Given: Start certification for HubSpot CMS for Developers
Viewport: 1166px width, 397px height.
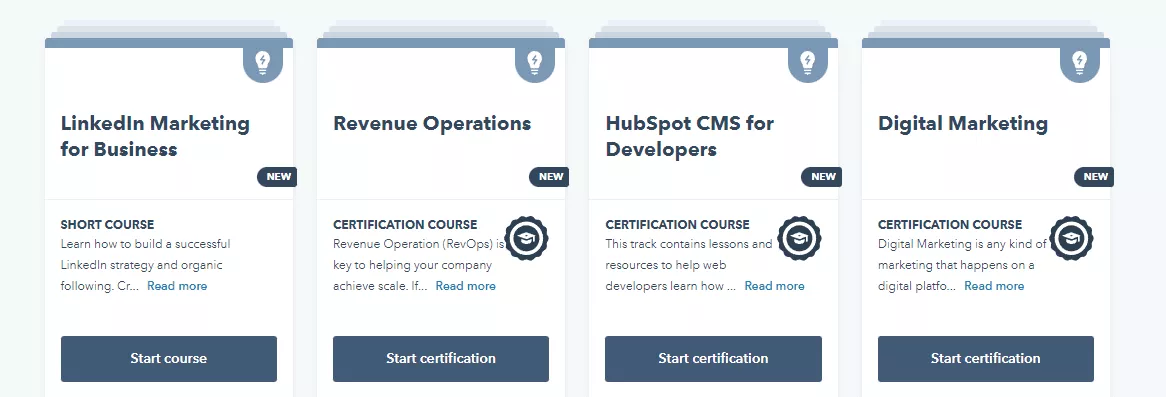Looking at the screenshot, I should tap(713, 359).
